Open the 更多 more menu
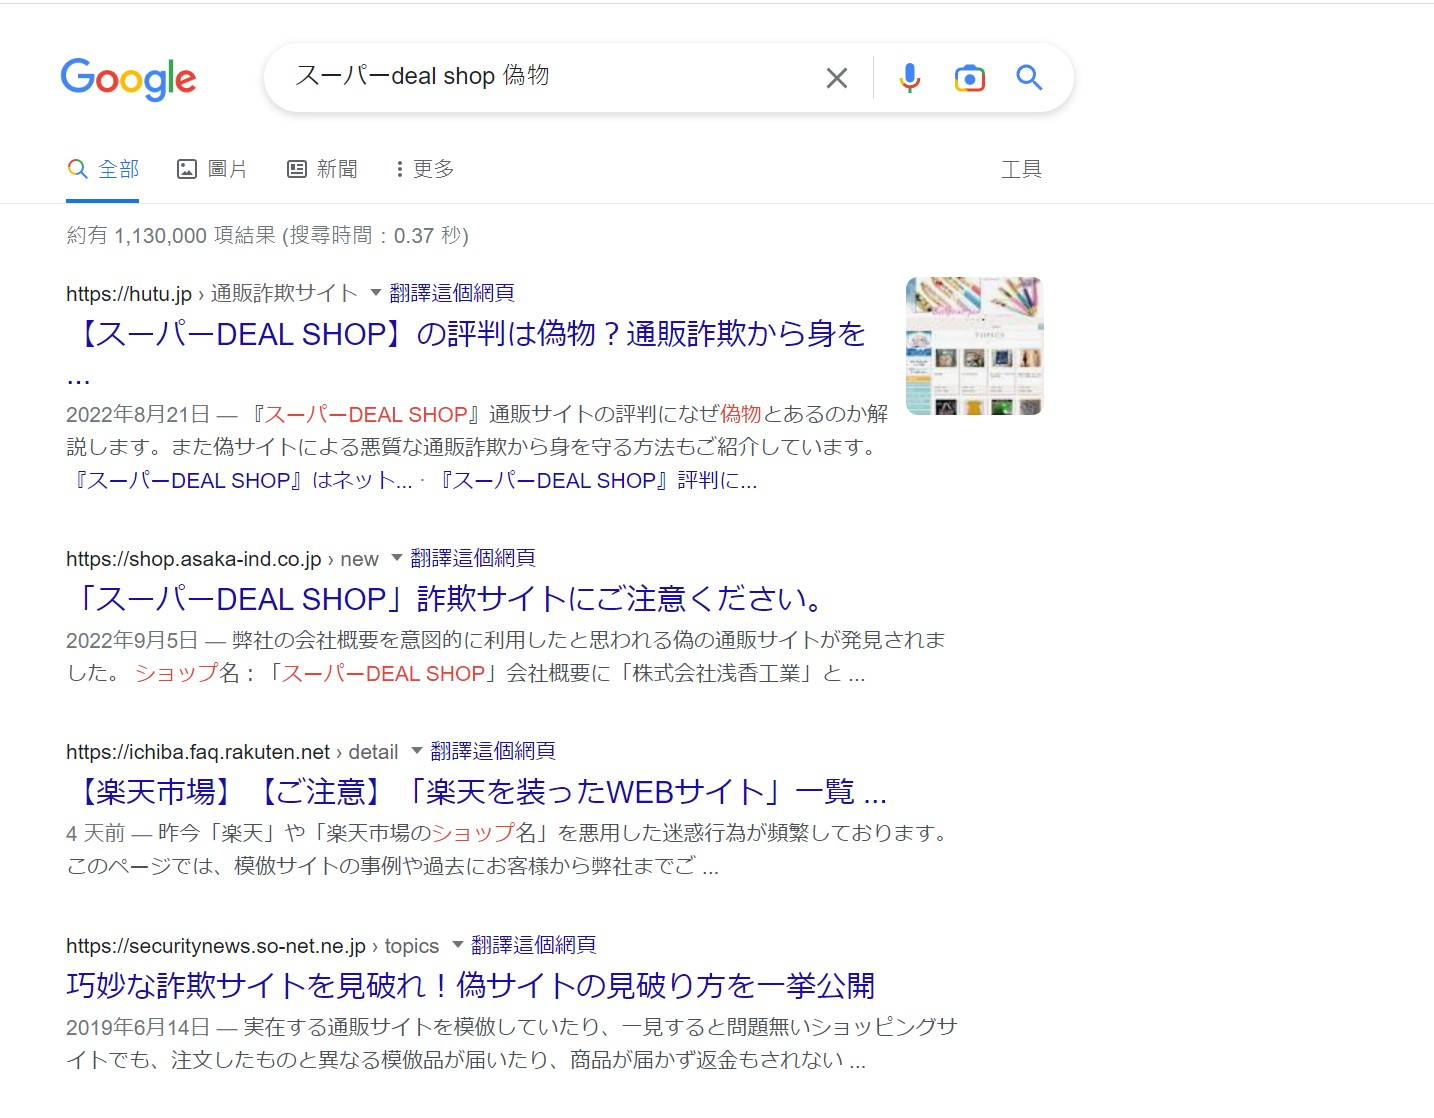Viewport: 1434px width, 1118px height. (425, 169)
